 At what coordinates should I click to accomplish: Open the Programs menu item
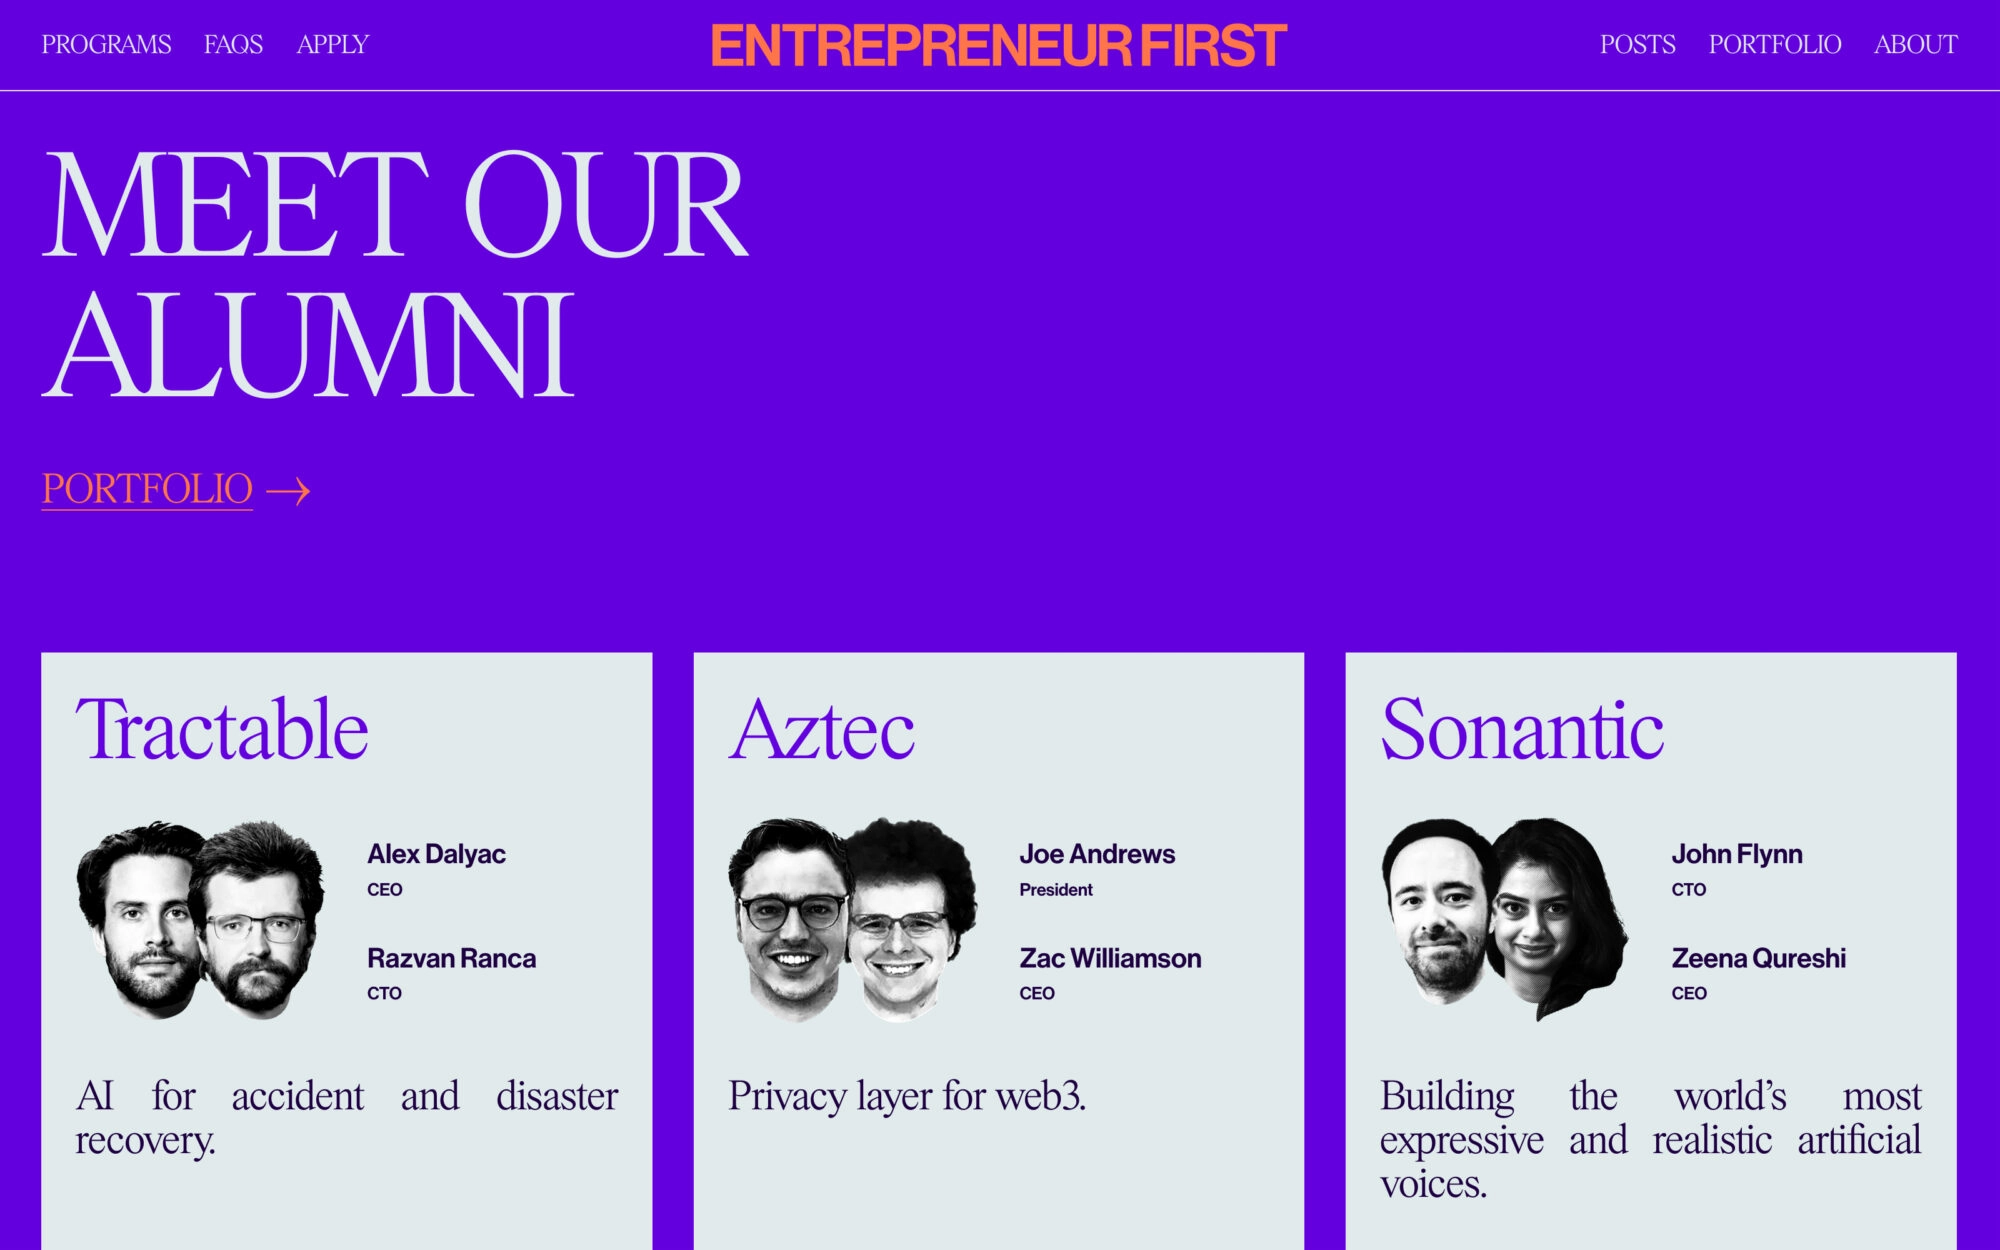coord(106,45)
